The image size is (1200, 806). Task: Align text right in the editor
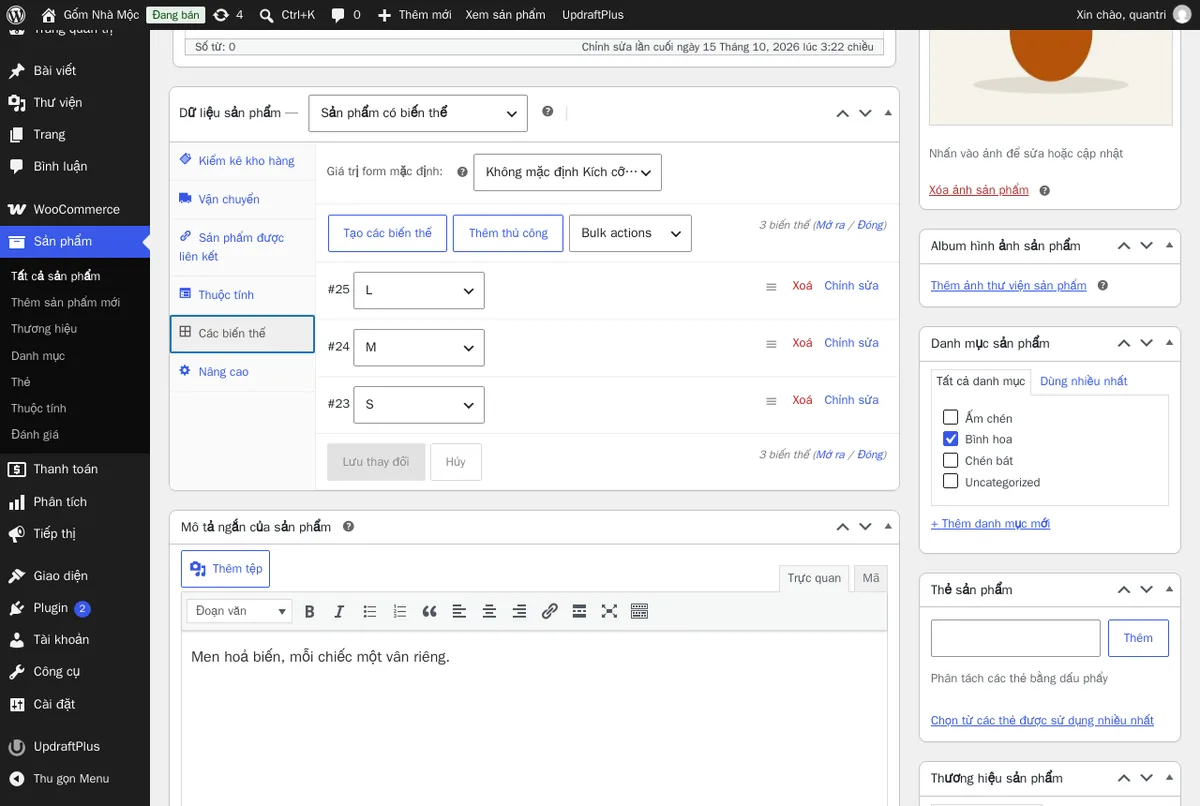point(519,611)
